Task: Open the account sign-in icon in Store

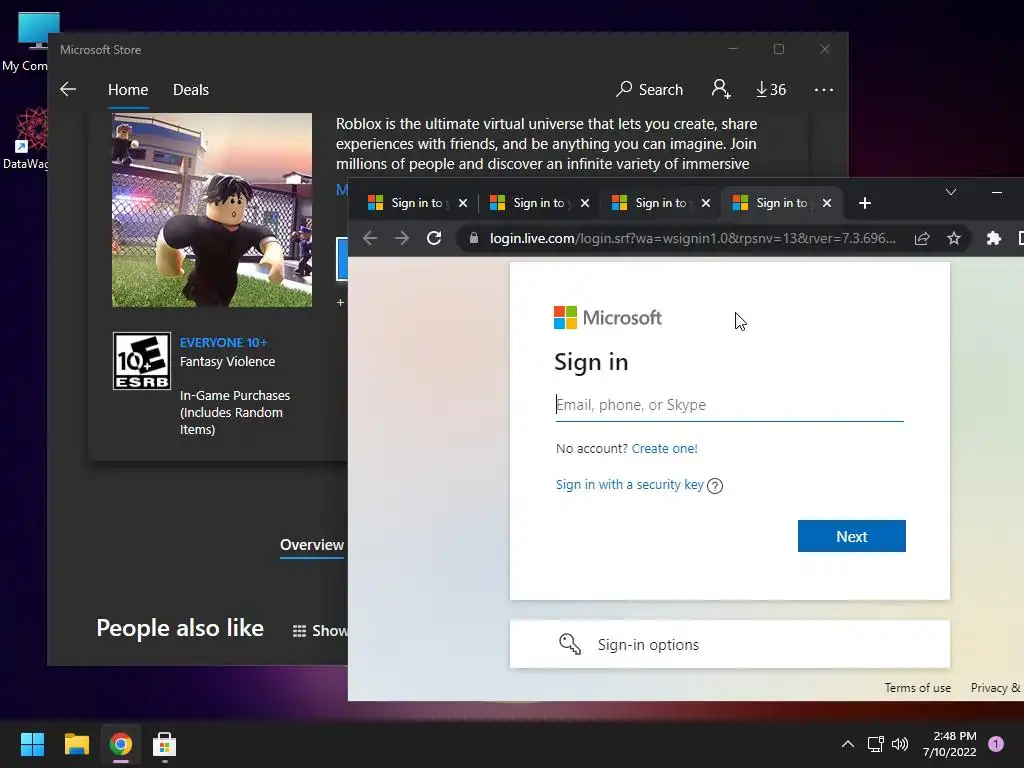Action: [x=721, y=89]
